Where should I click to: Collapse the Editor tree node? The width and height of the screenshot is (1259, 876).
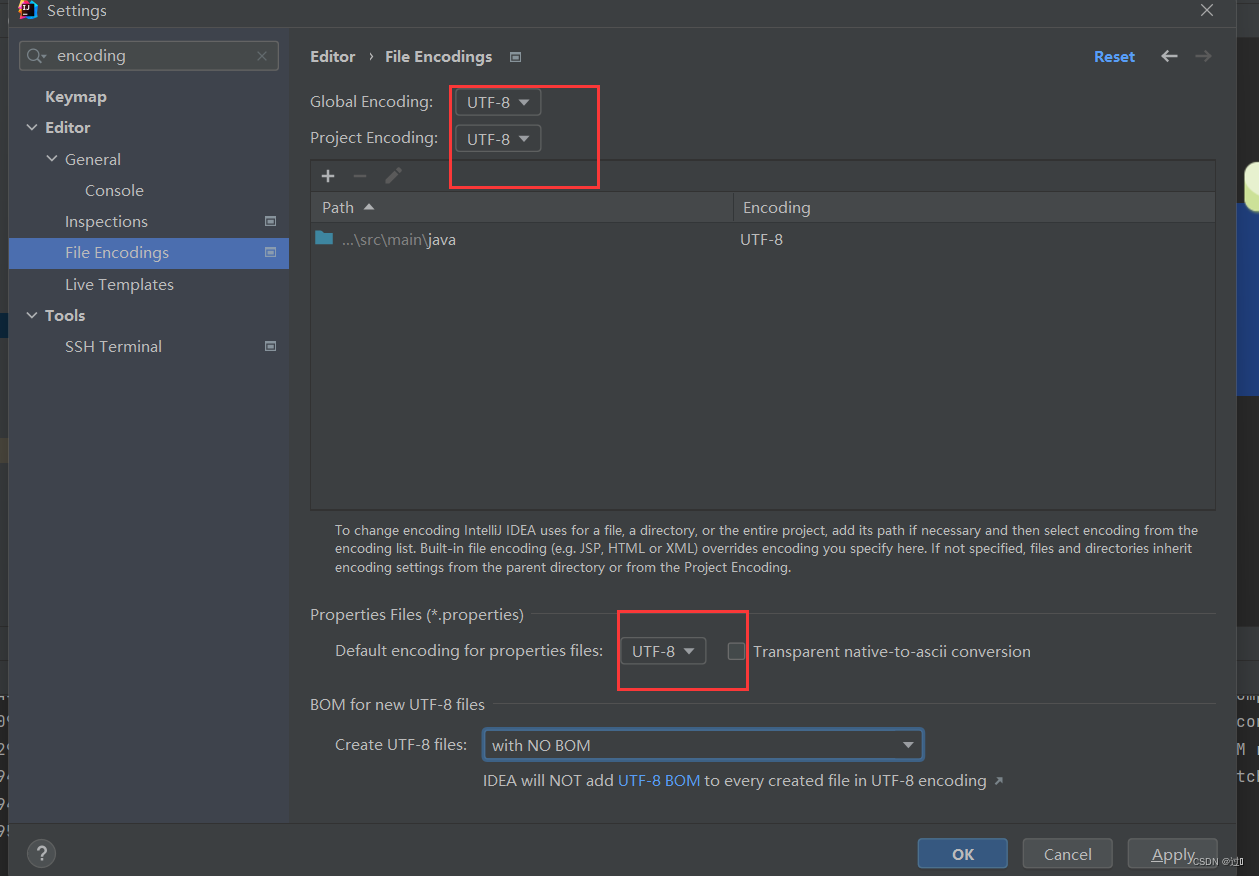coord(32,128)
